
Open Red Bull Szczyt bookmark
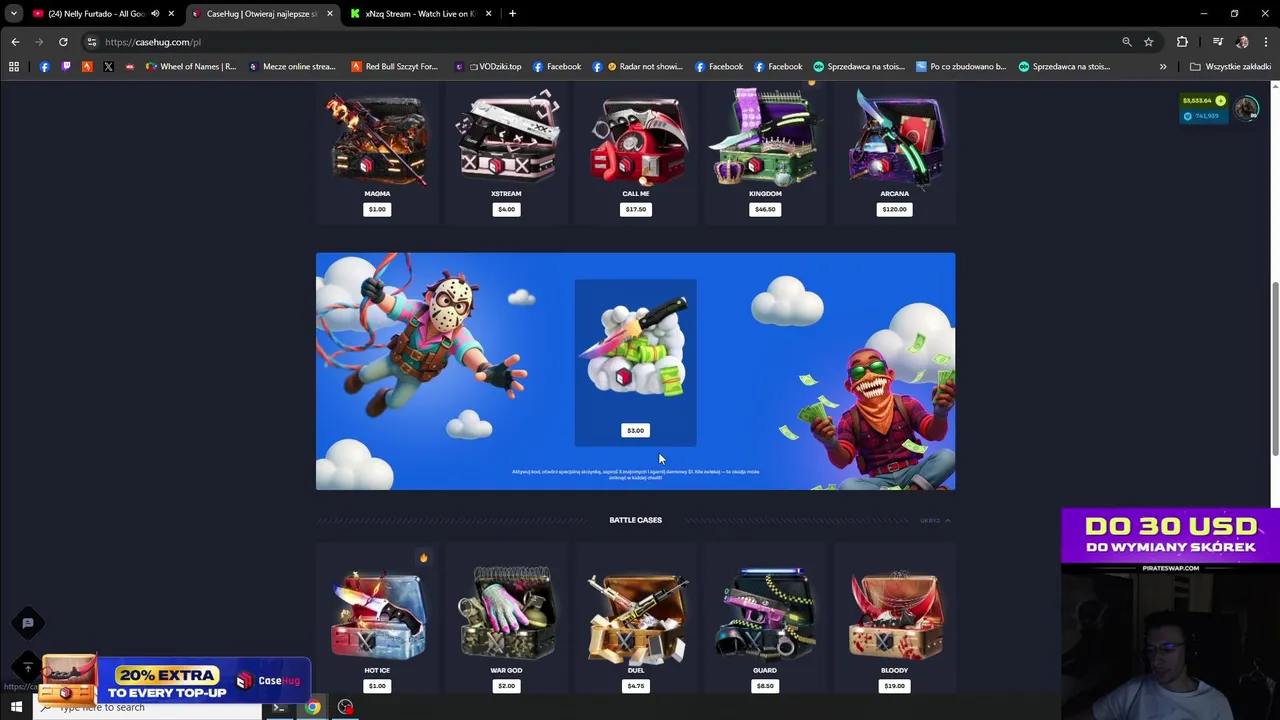tap(394, 67)
